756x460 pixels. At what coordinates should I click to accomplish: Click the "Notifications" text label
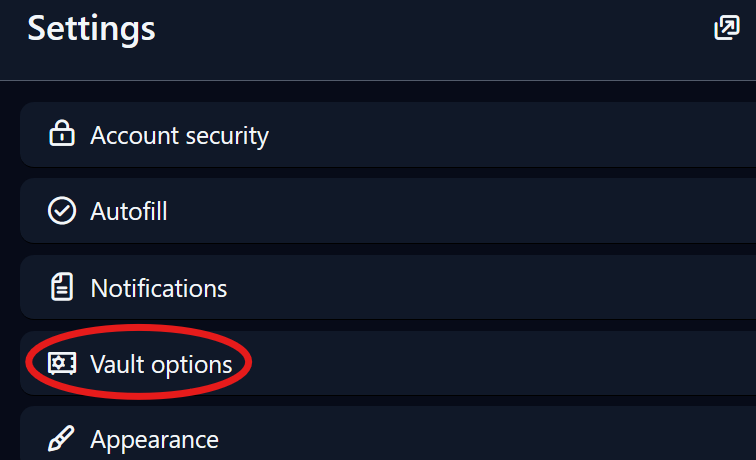[x=159, y=288]
